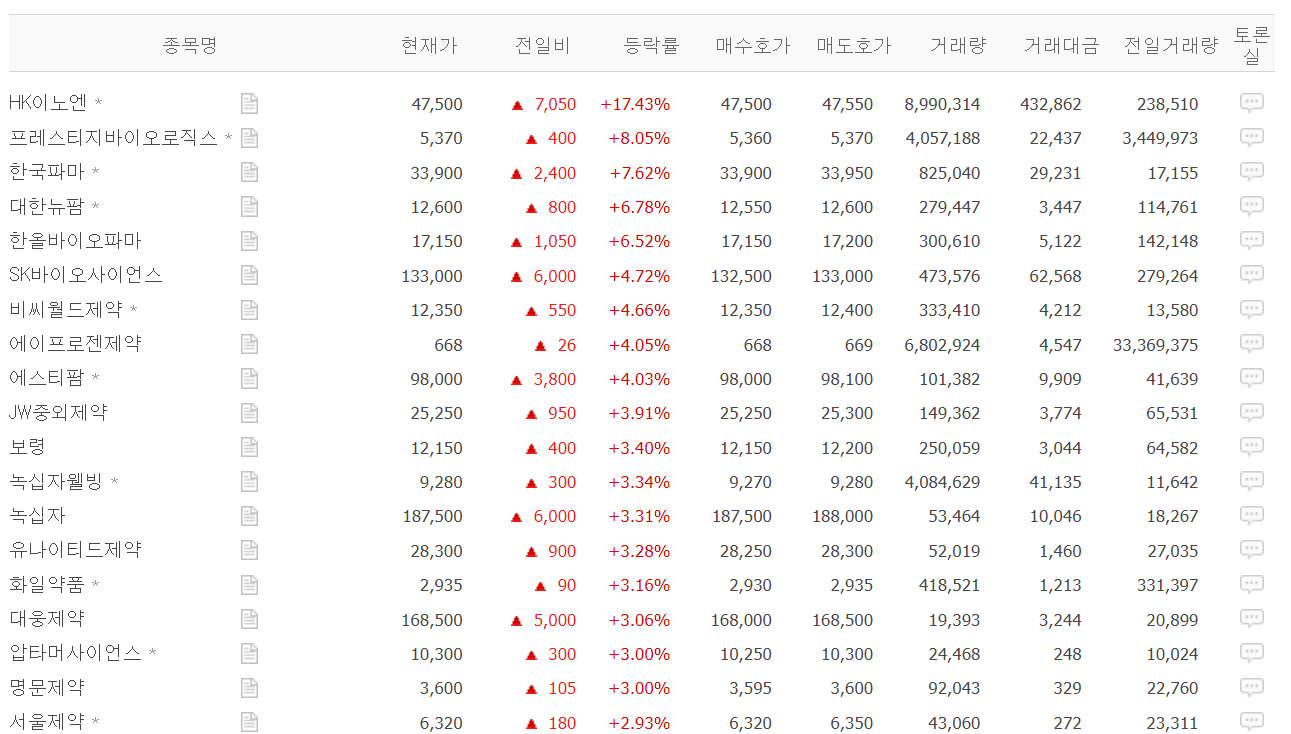Viewport: 1291px width, 734px height.
Task: Click the 187,500 current price of 녹십자
Action: pyautogui.click(x=432, y=517)
